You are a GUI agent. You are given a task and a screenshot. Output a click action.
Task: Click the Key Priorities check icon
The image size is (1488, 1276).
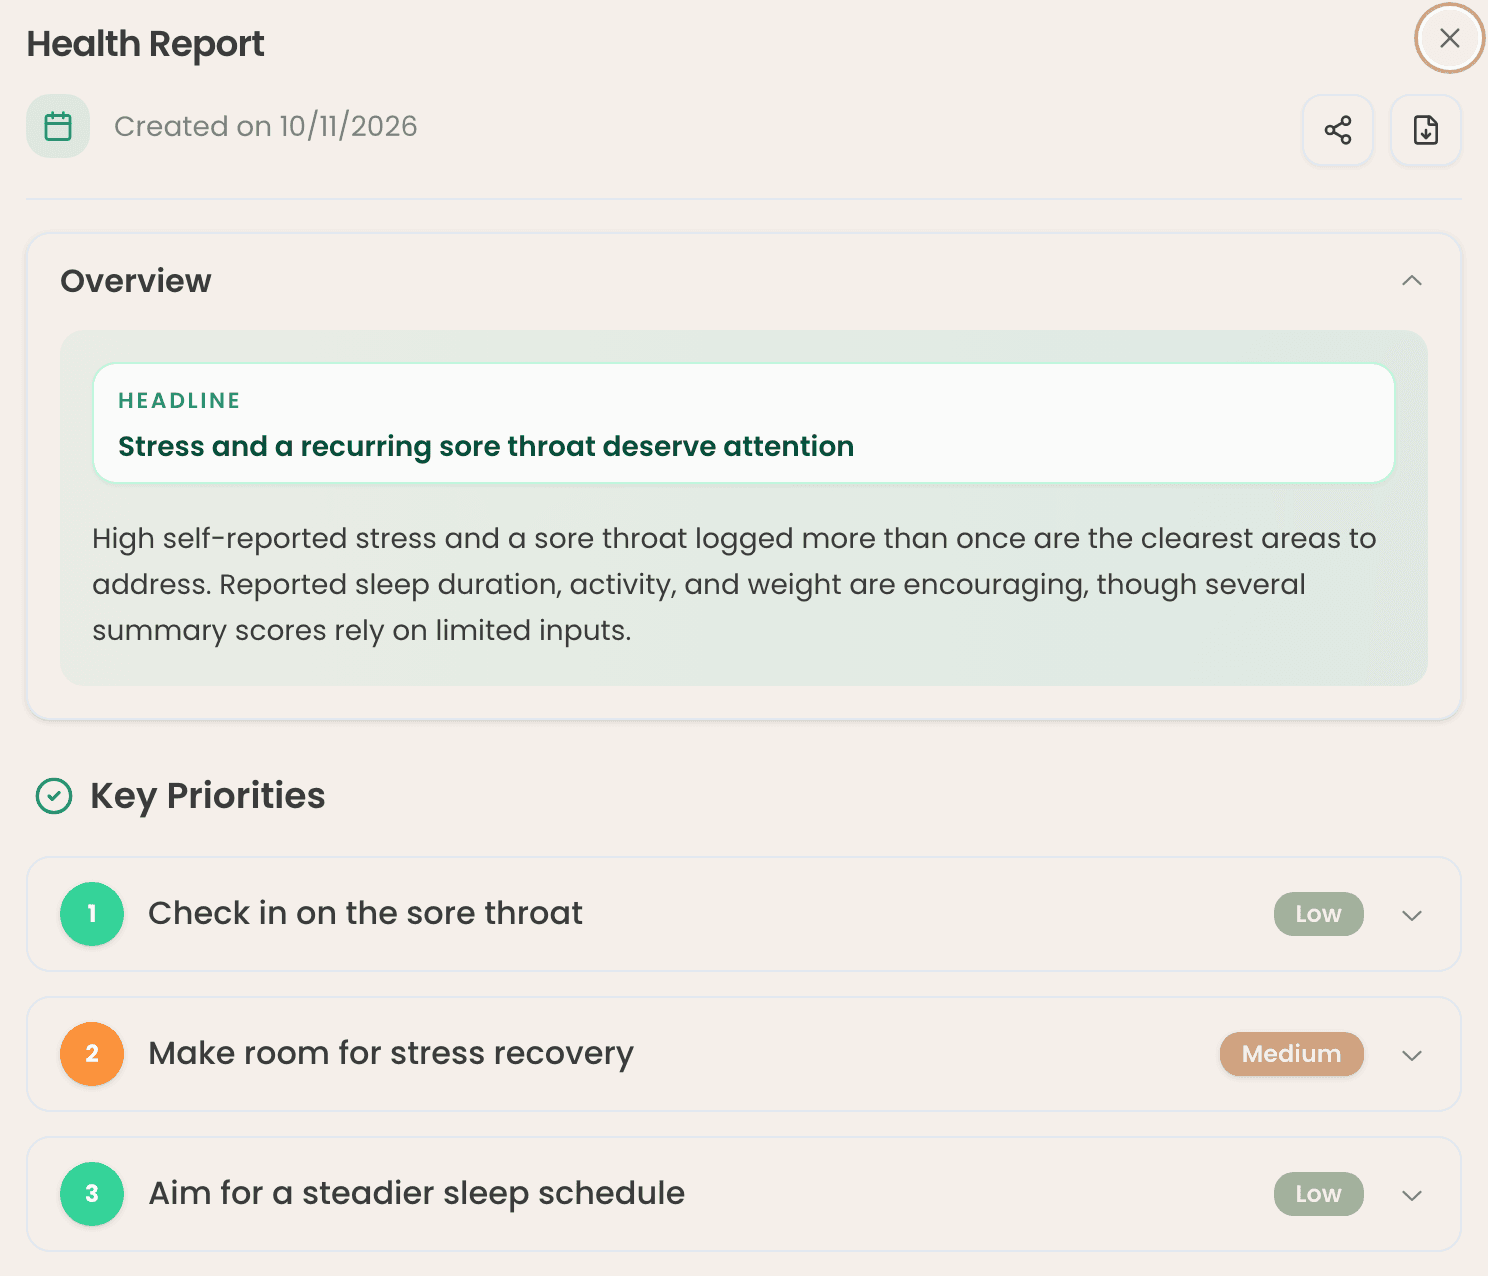click(x=54, y=796)
